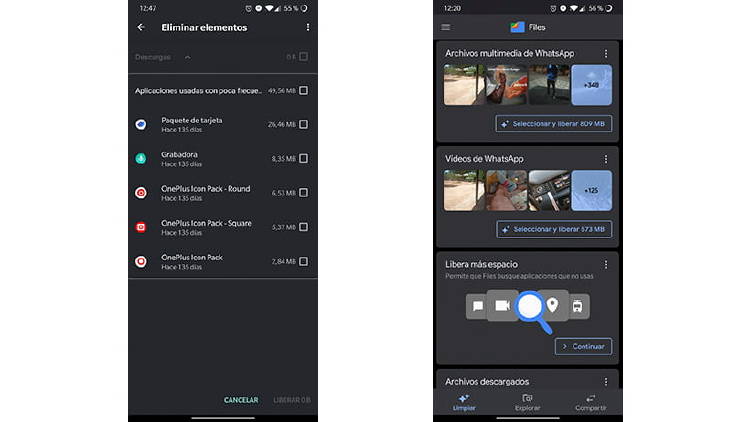This screenshot has width=750, height=422.
Task: Open the hamburger menu in Files app
Action: tap(446, 27)
